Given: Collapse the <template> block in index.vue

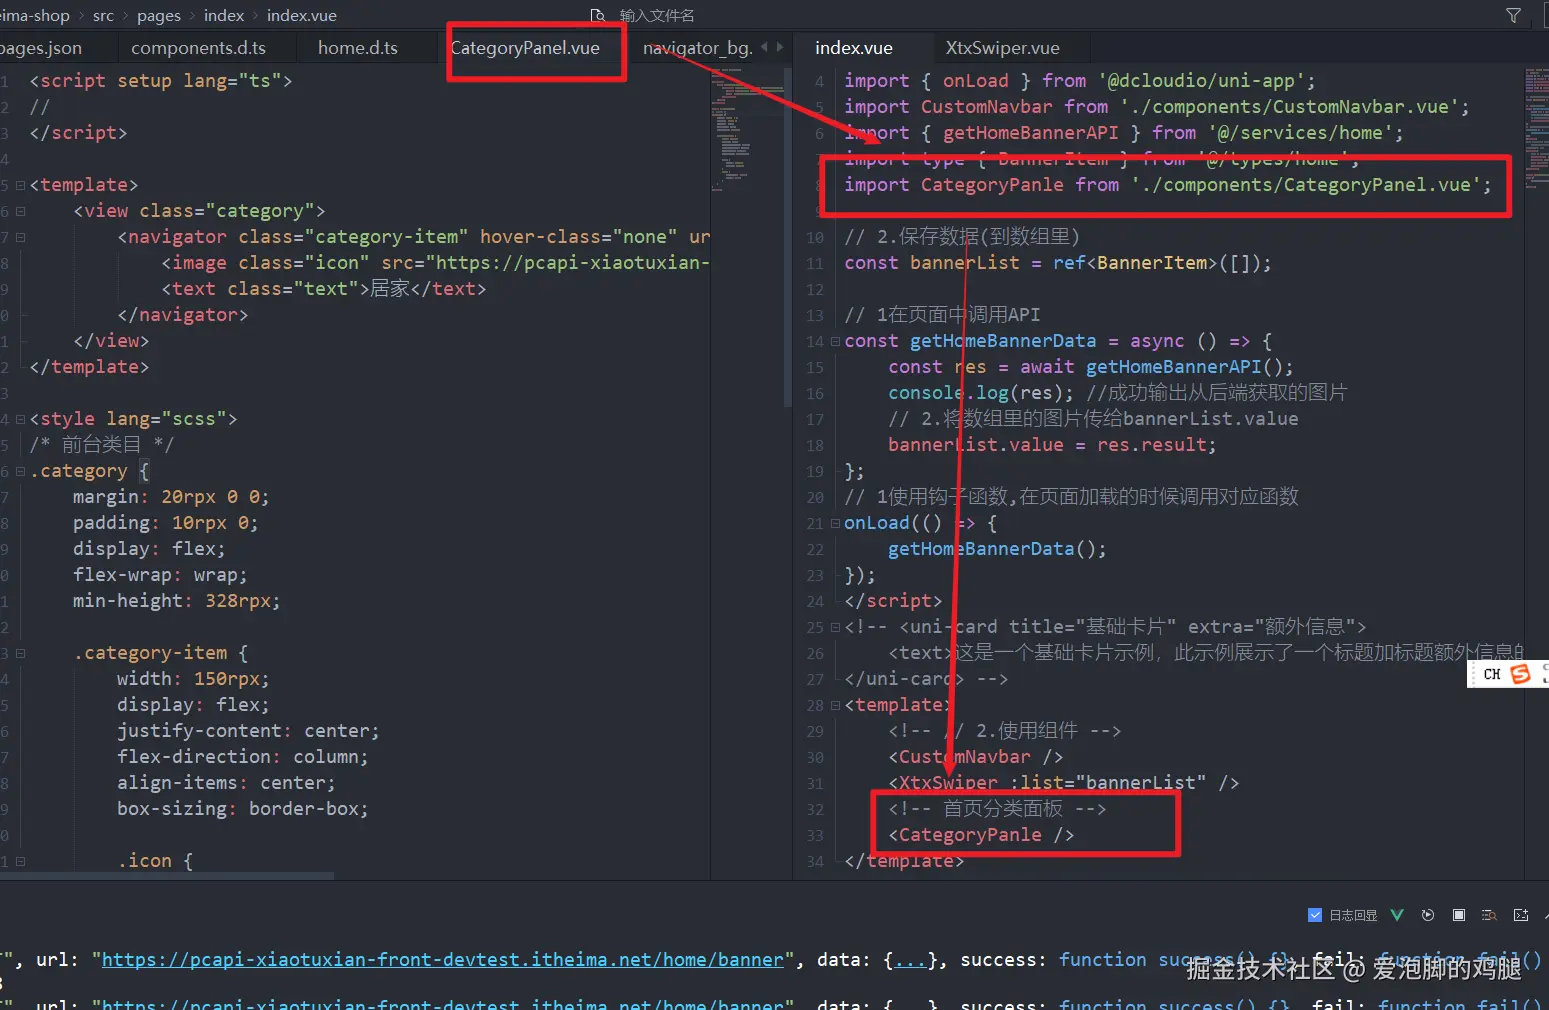Looking at the screenshot, I should click(835, 705).
